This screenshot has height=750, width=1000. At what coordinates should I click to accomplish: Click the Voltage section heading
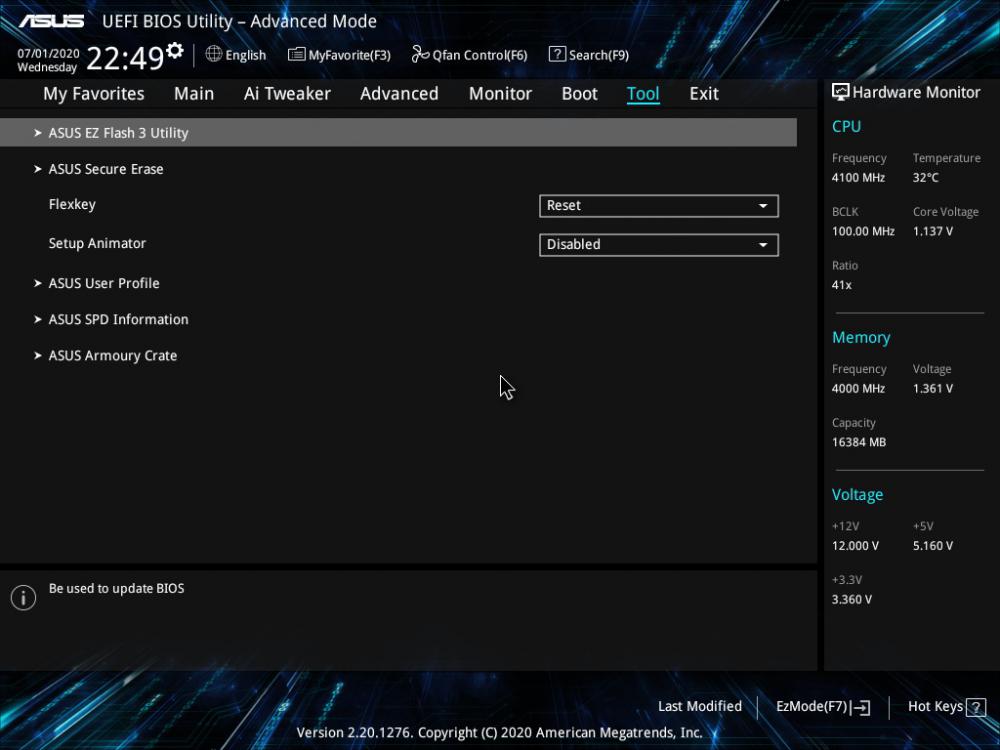[857, 495]
